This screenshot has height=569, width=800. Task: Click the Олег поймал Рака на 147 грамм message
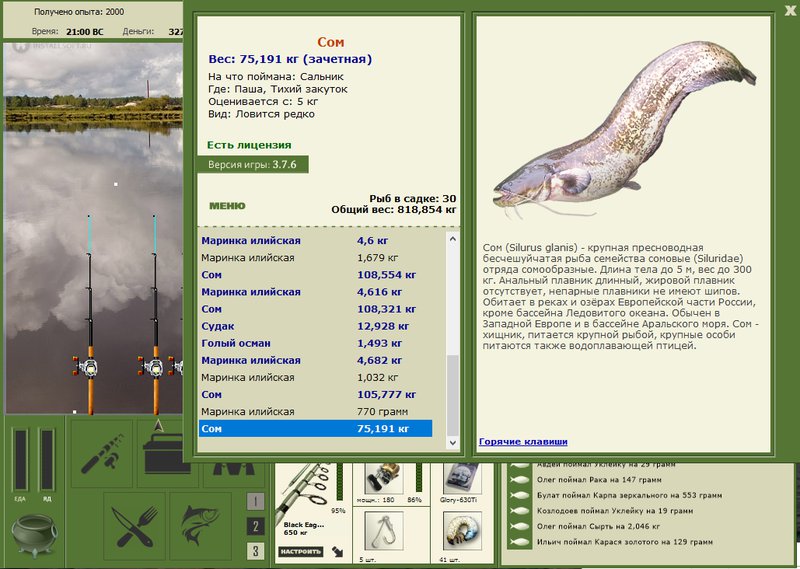[599, 480]
